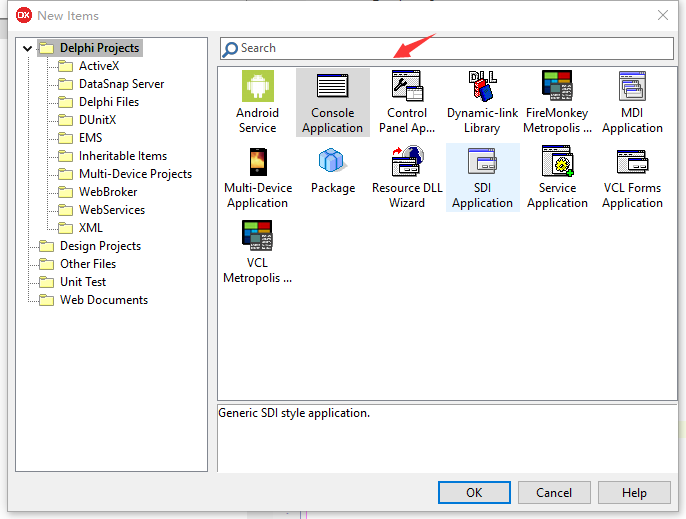Select the VCL Metropolis item icon

point(257,235)
